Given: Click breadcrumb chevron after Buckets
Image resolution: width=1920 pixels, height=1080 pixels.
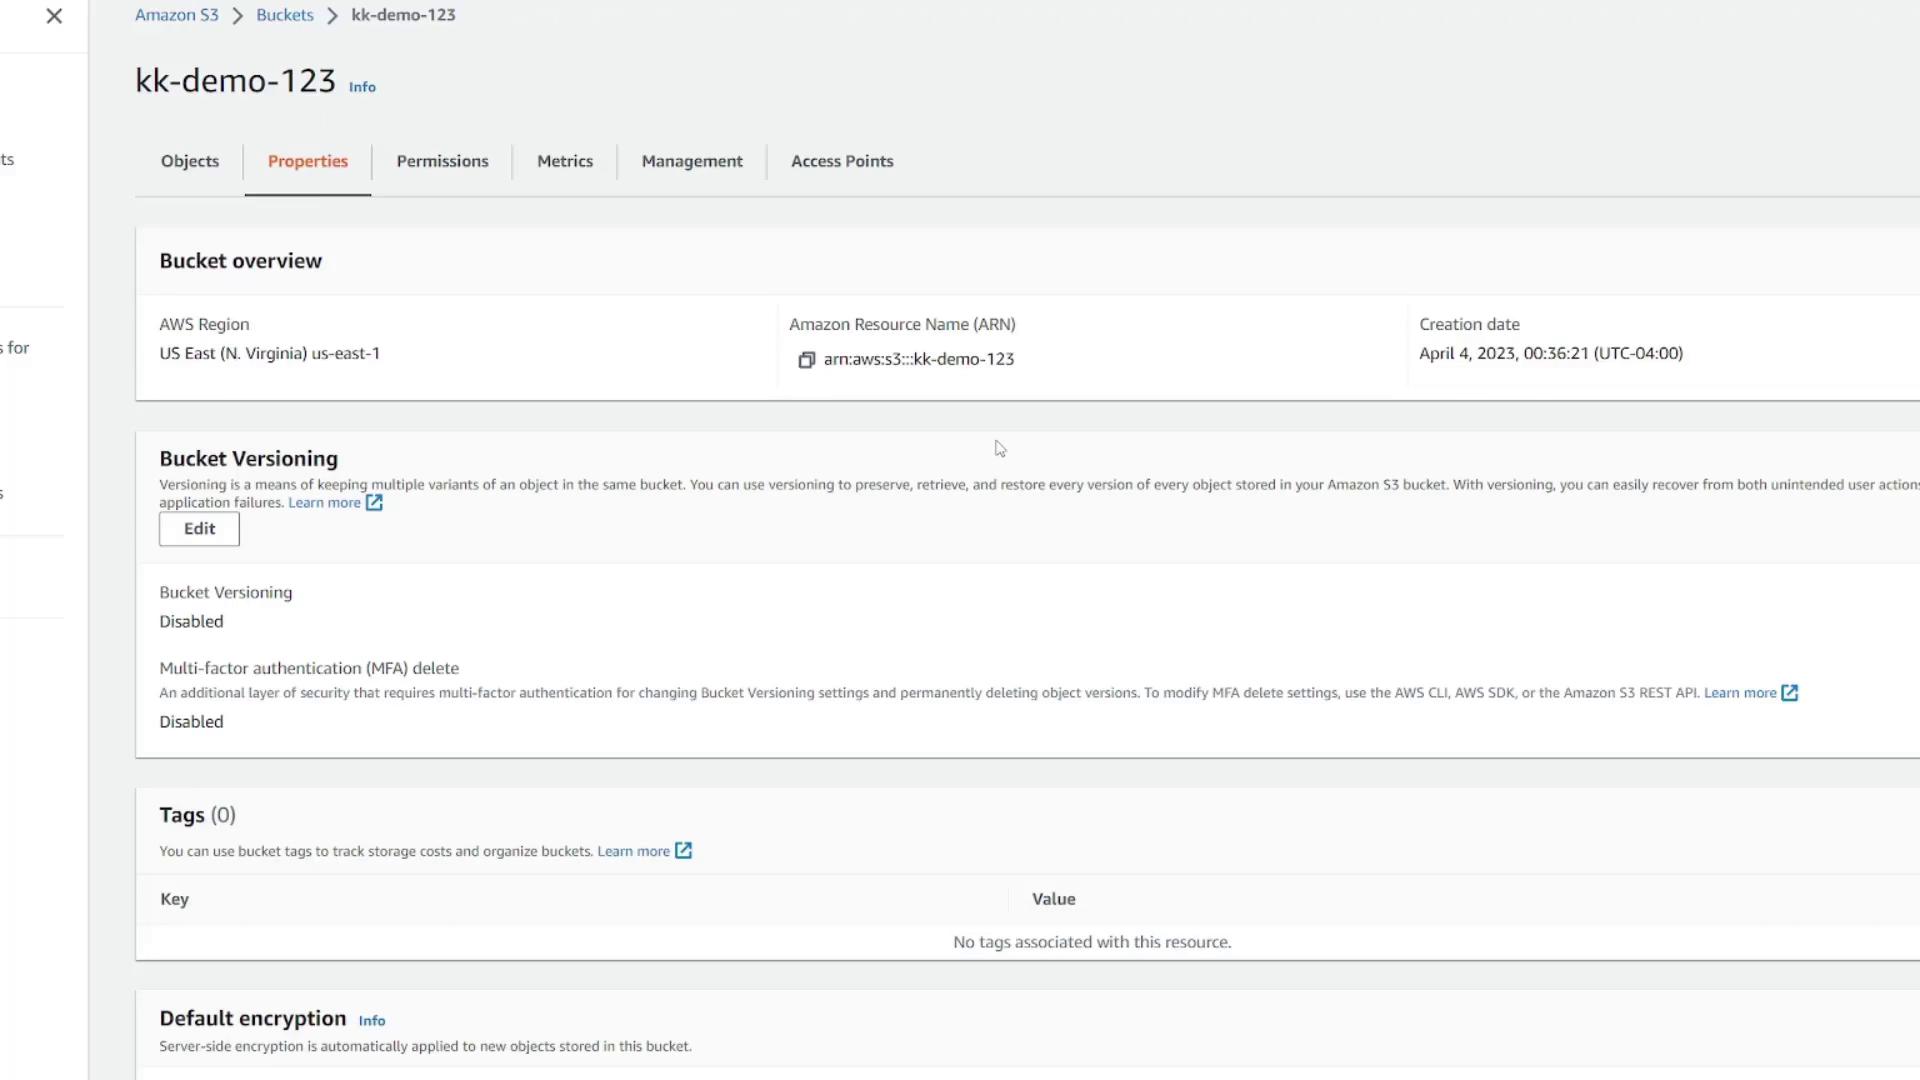Looking at the screenshot, I should (332, 16).
